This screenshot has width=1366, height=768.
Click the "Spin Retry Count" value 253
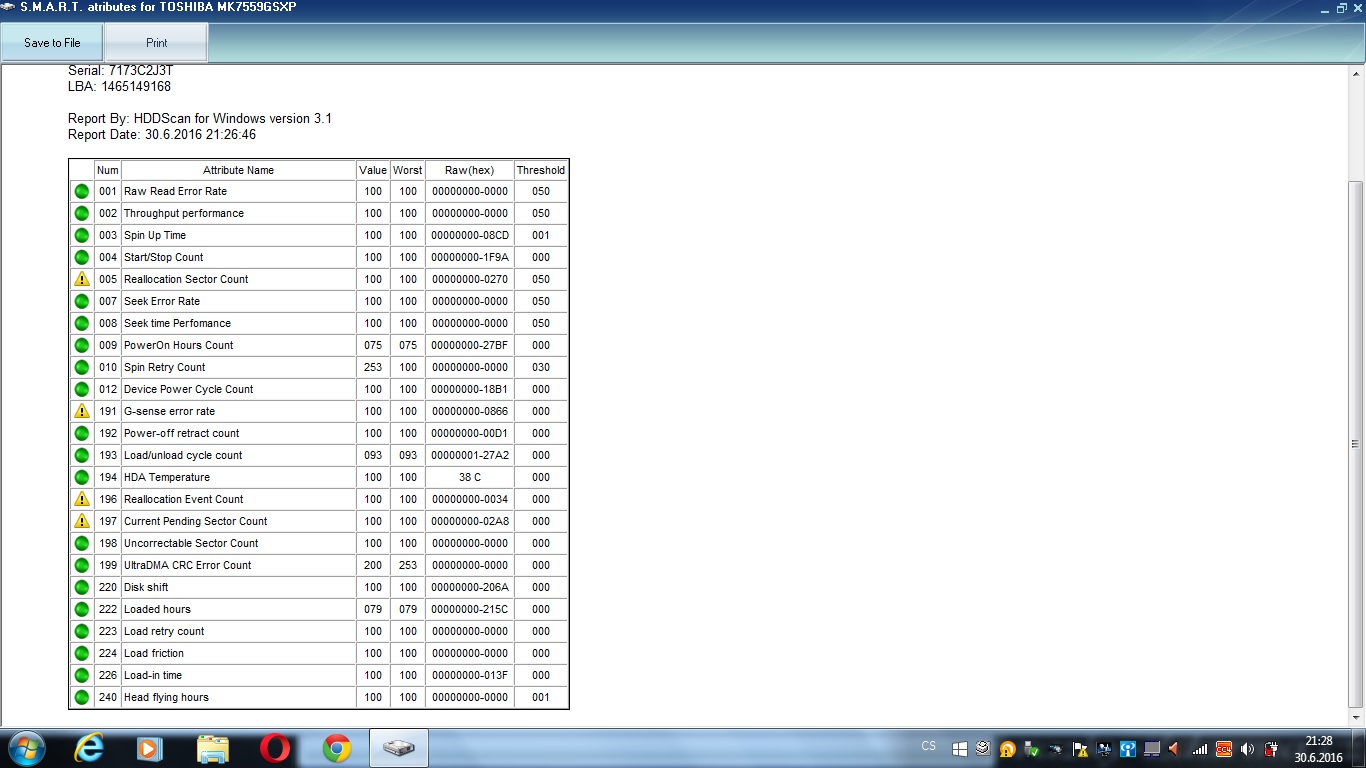click(373, 367)
